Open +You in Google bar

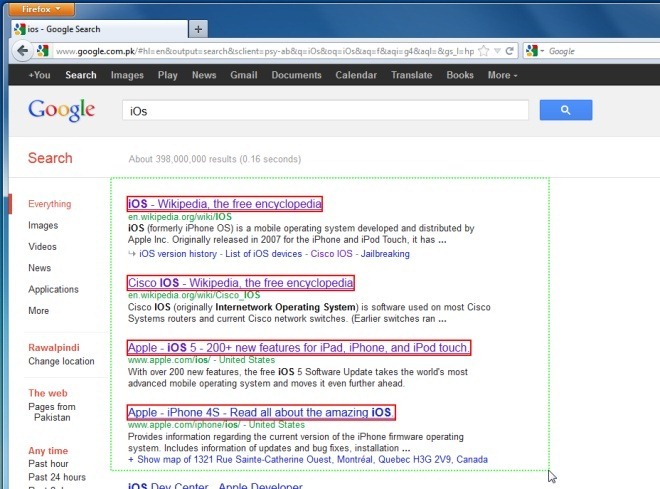click(x=40, y=75)
